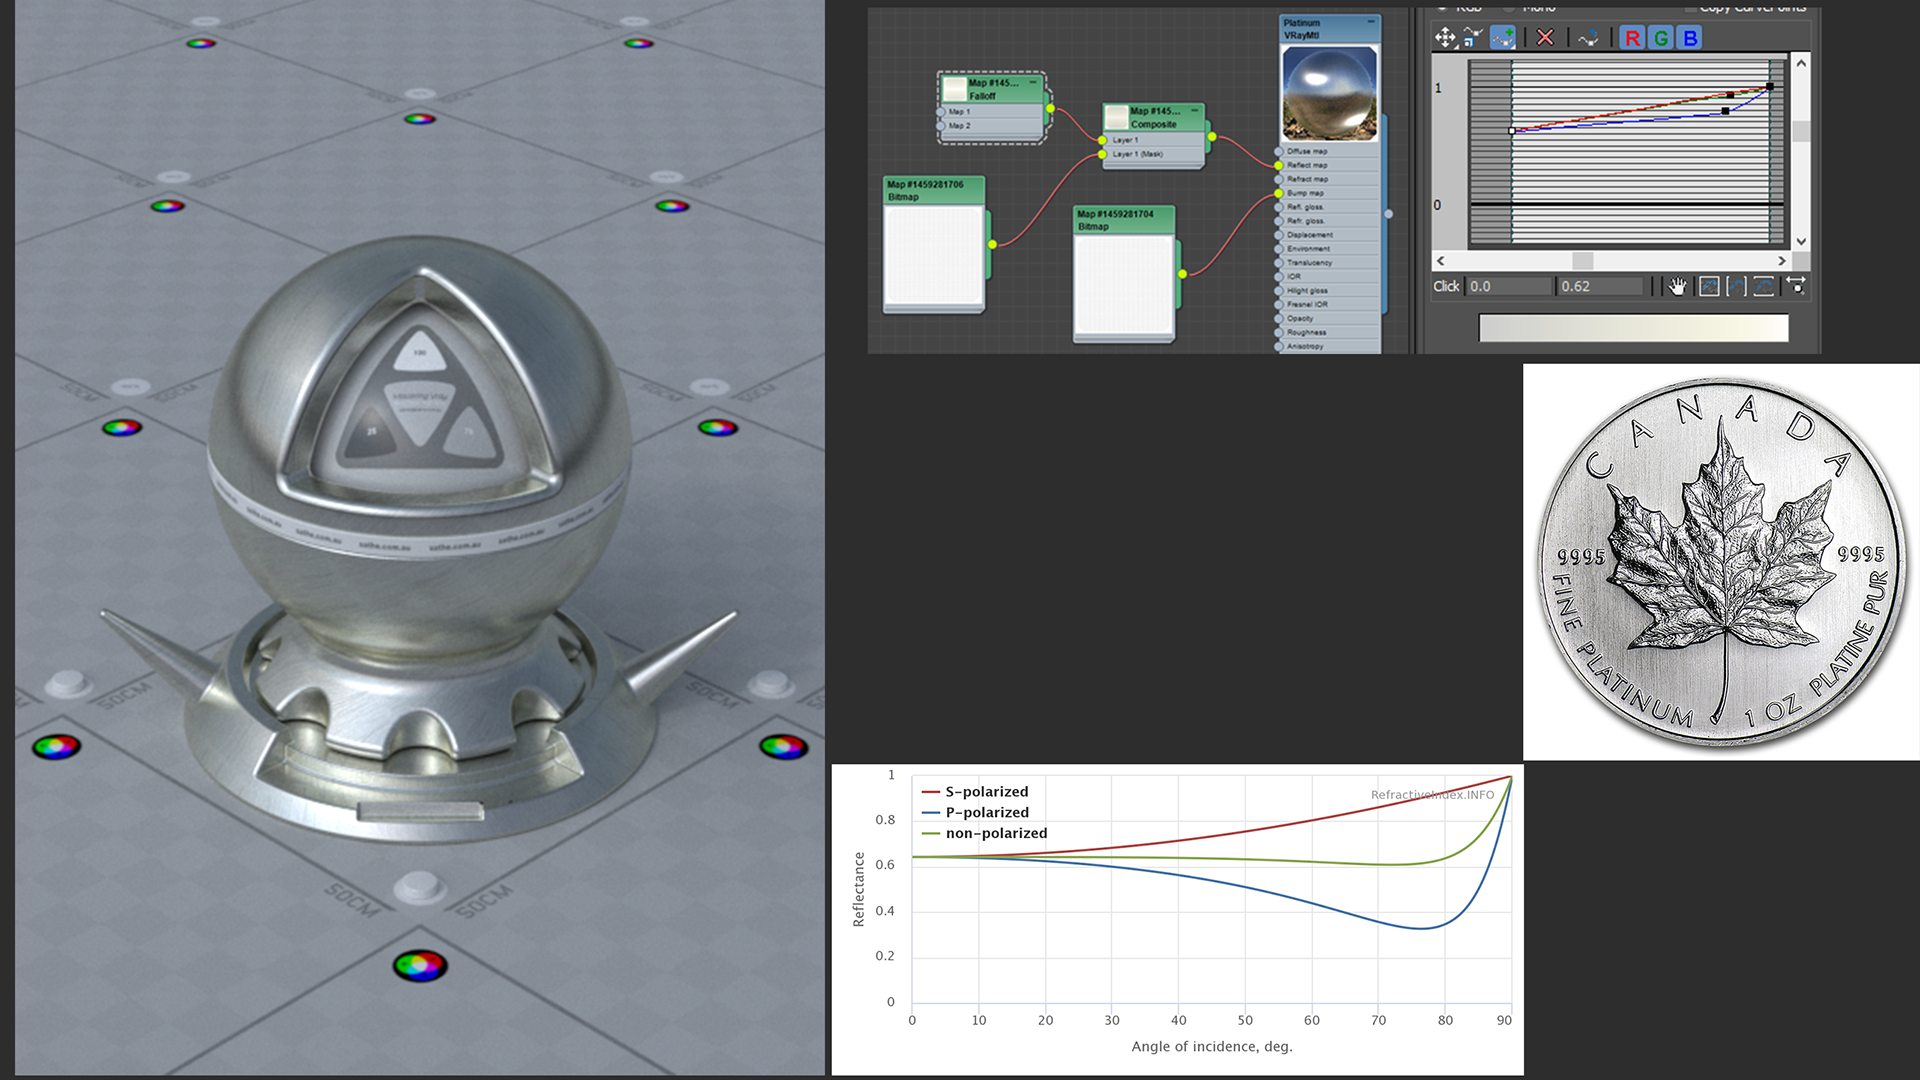Click the Layer 1 (Mask) input socket

[x=1103, y=154]
